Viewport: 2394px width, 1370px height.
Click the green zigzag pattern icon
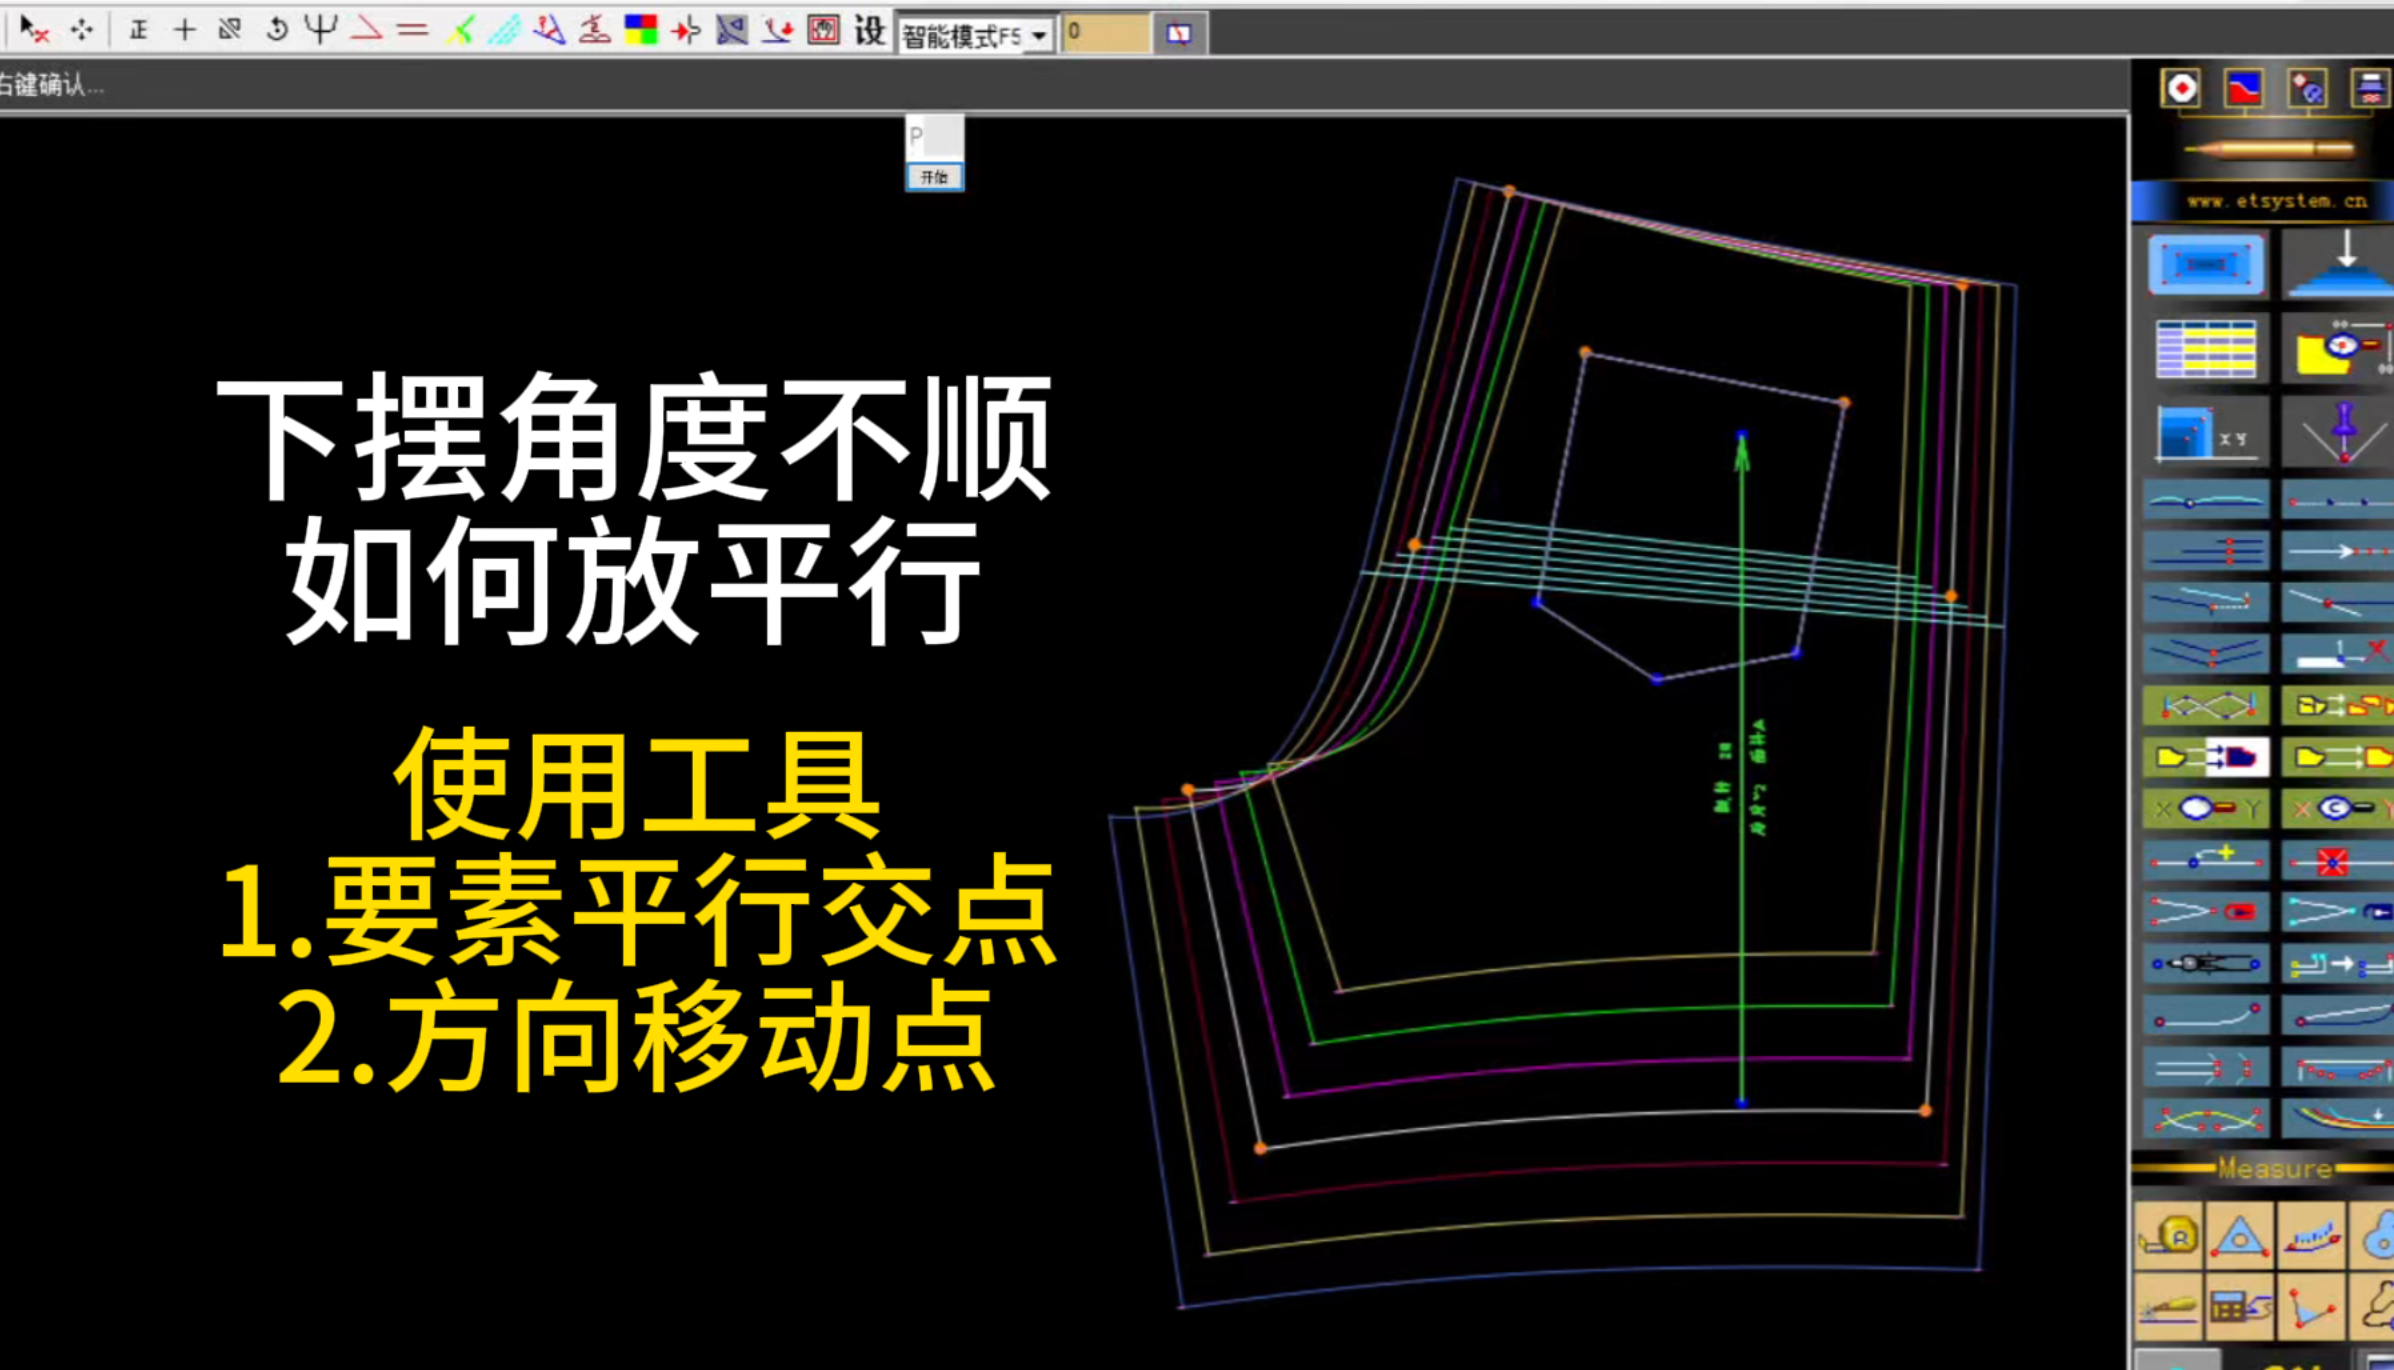coord(2206,706)
